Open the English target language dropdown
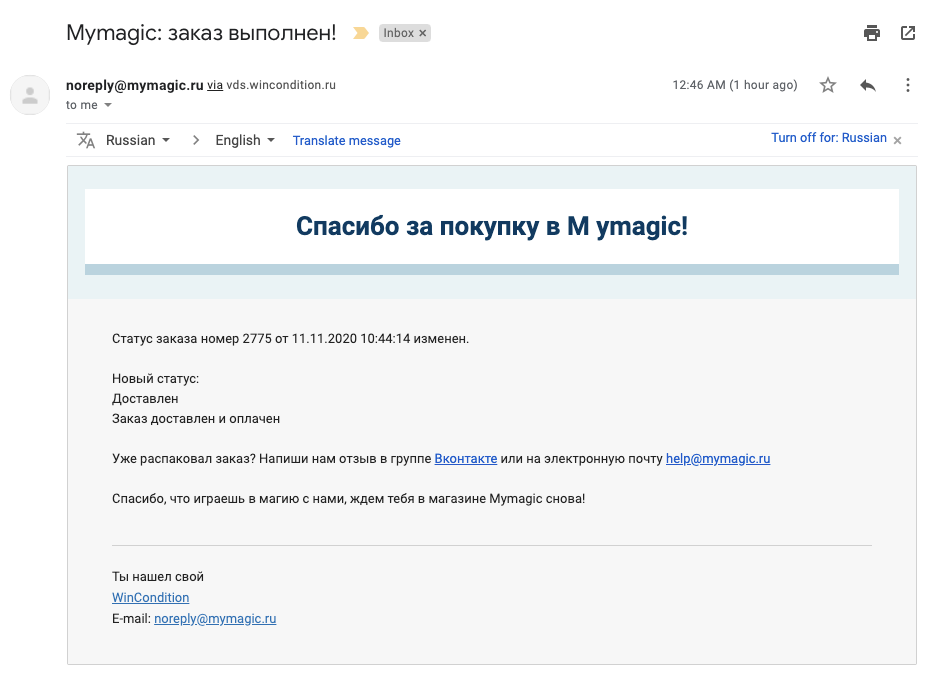 (245, 140)
